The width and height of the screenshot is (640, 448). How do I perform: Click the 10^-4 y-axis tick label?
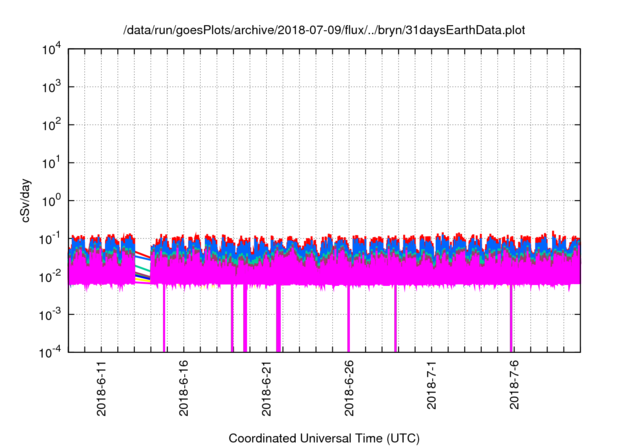point(49,352)
